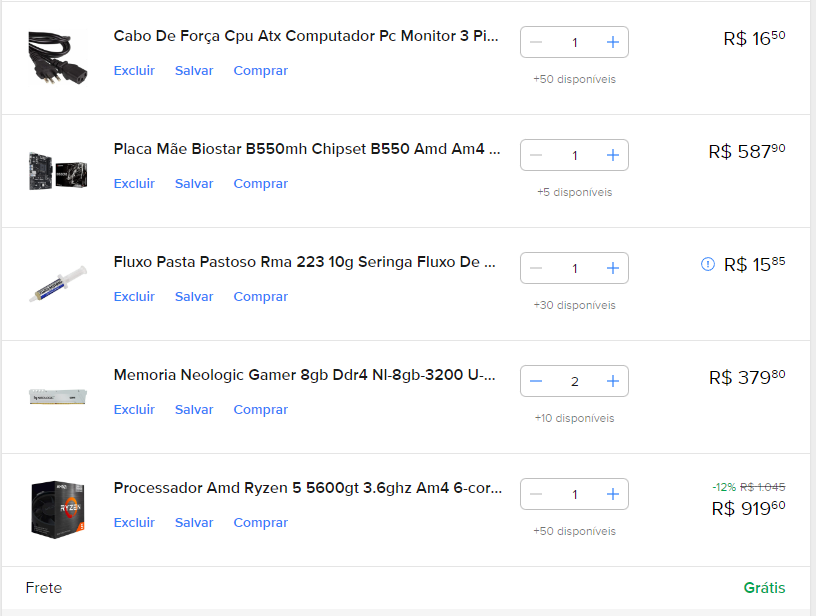Open Processador Amd Ryzen 5 5600gt title
This screenshot has height=616, width=816.
point(308,487)
